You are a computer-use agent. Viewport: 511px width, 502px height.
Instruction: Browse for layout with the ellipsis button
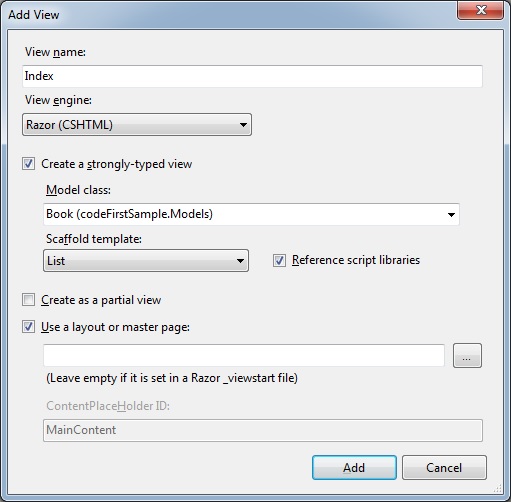click(467, 356)
